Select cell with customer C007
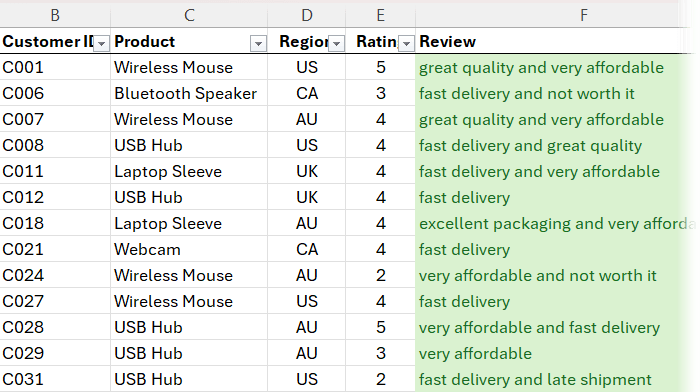 pyautogui.click(x=55, y=119)
